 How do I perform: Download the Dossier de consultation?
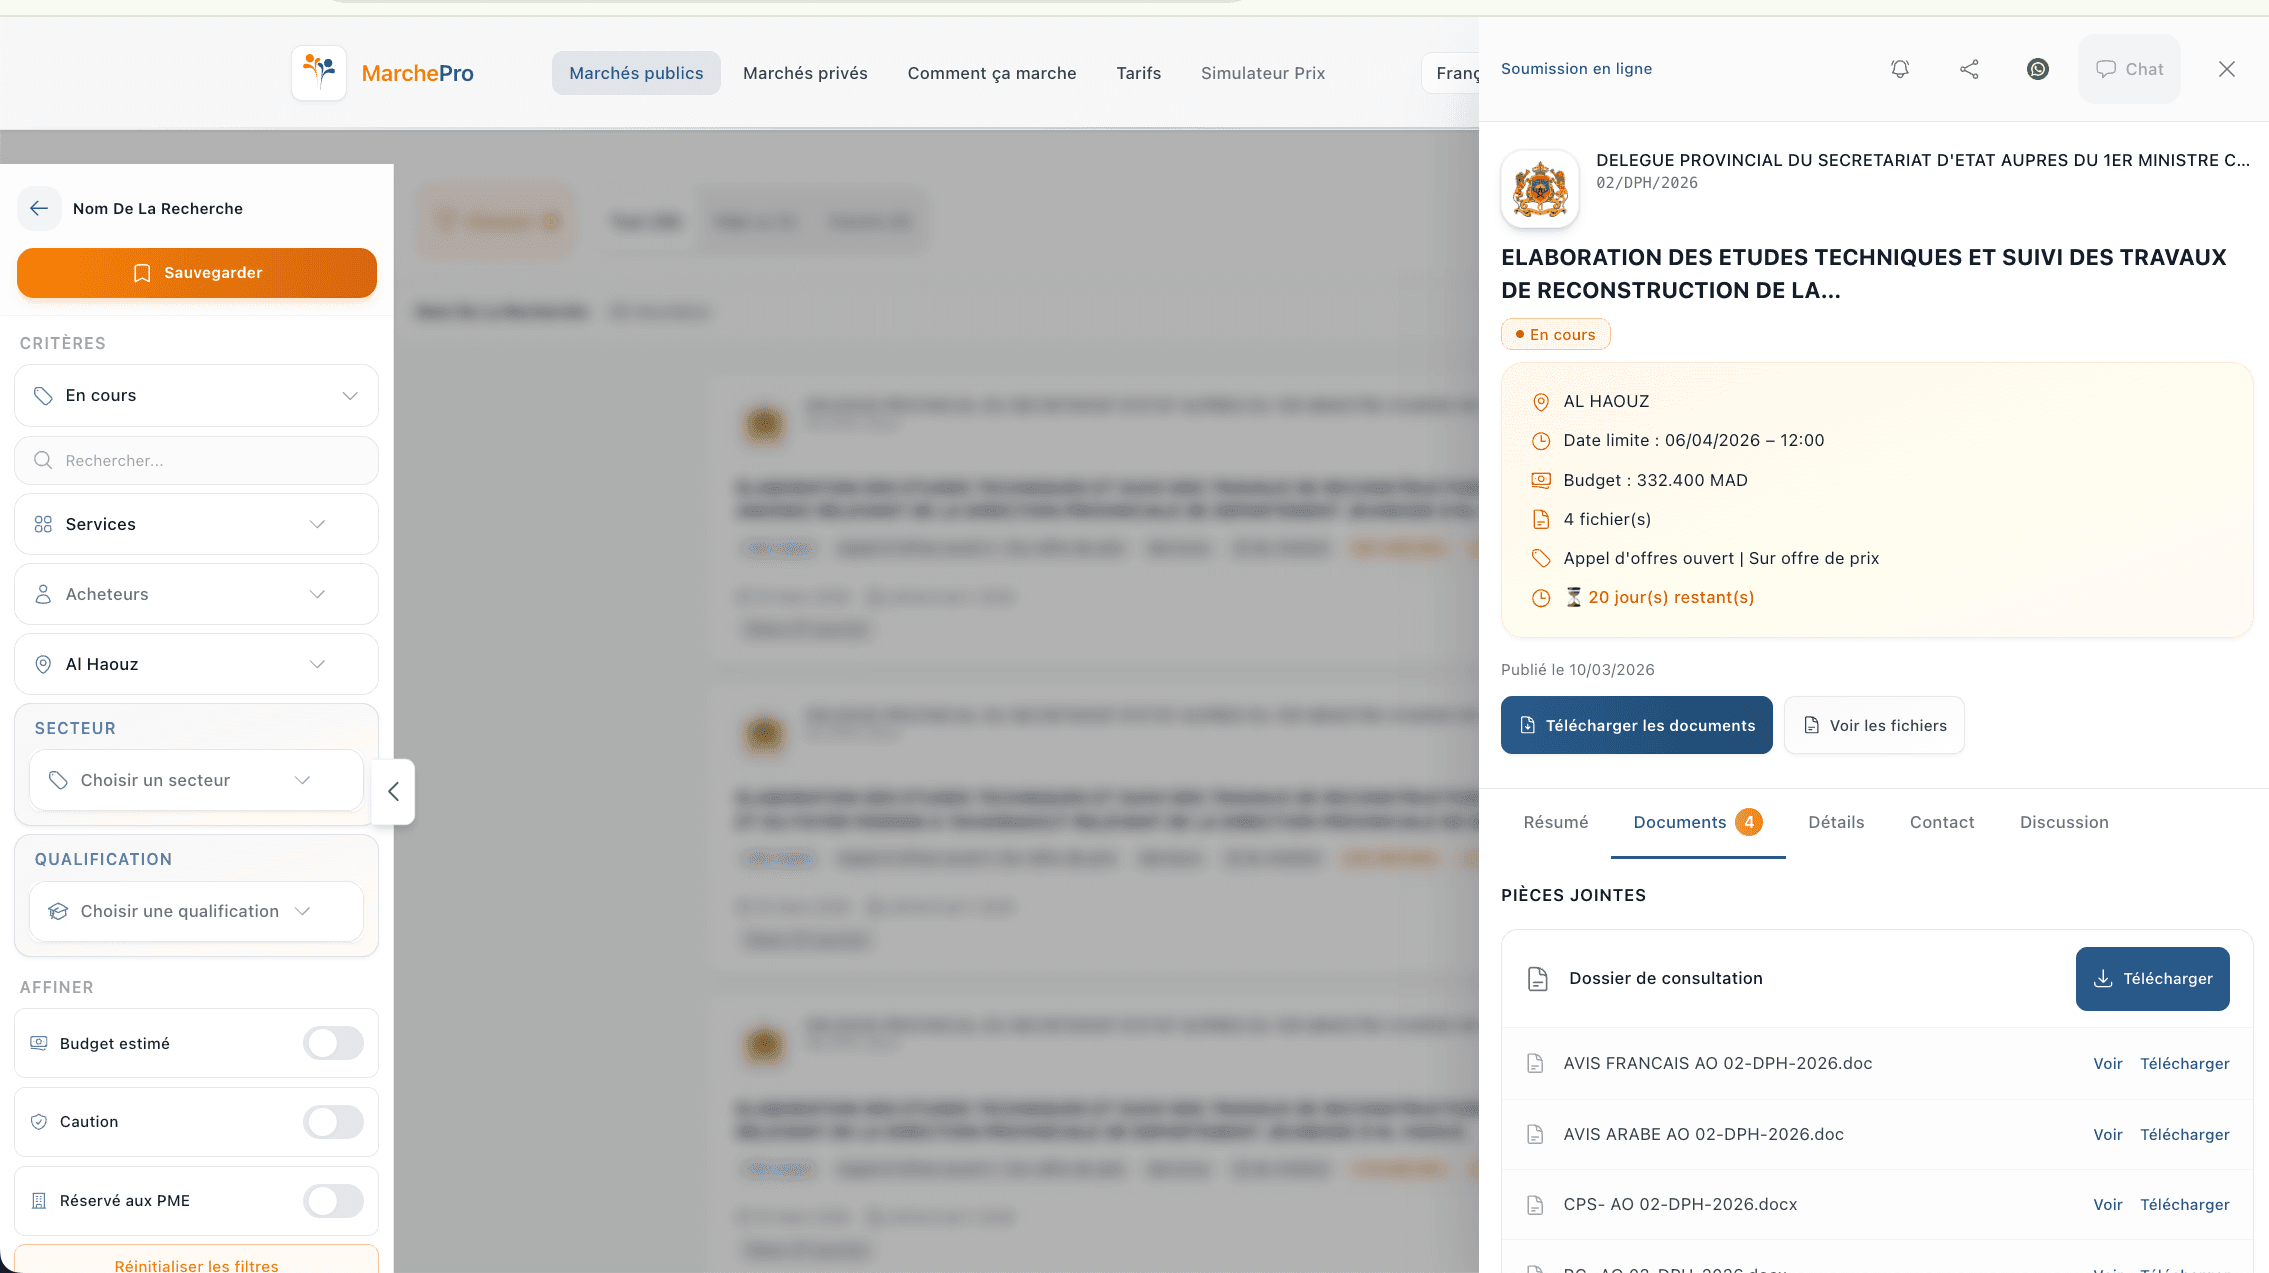(2152, 979)
